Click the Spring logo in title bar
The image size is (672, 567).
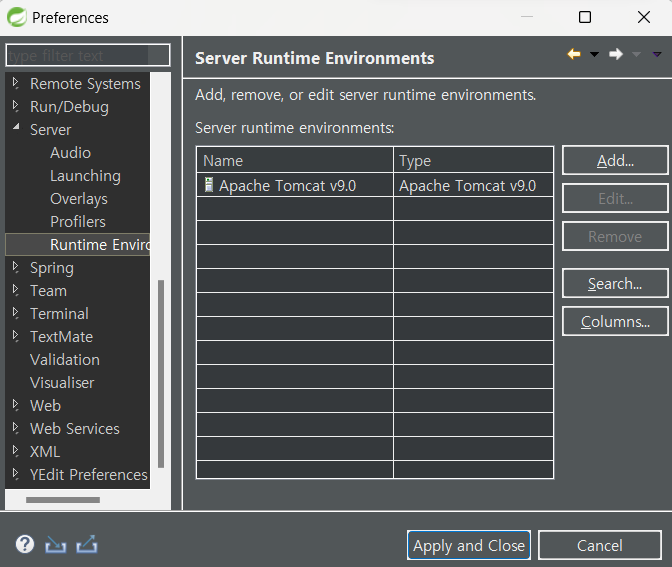tap(17, 17)
